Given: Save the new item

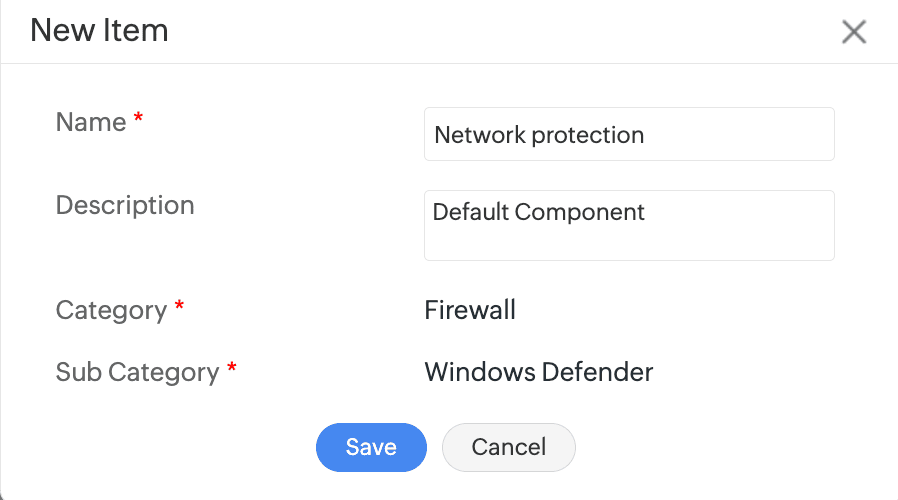Looking at the screenshot, I should 371,447.
